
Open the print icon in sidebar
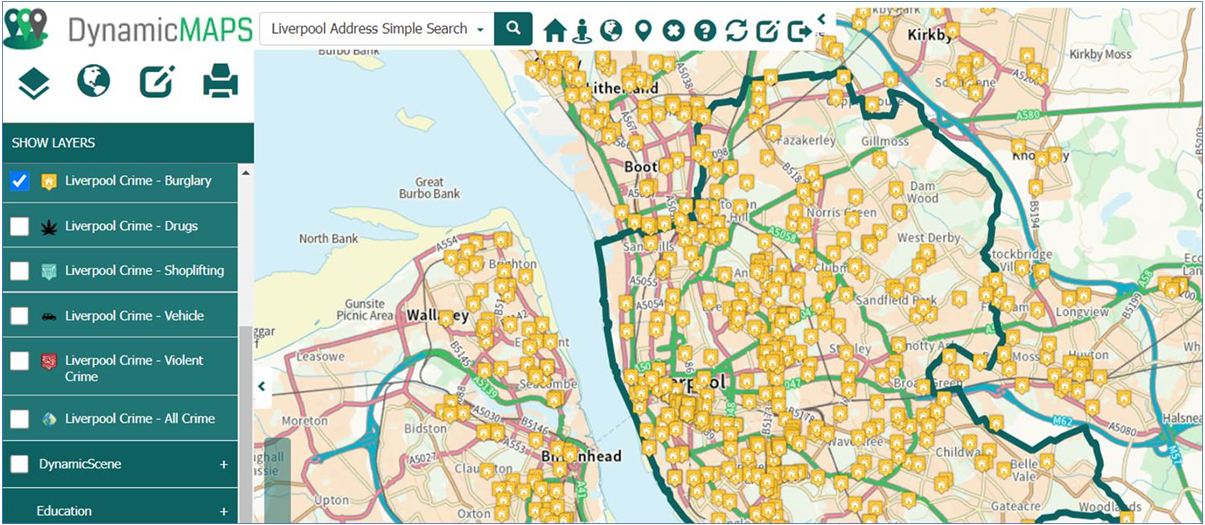coord(220,82)
